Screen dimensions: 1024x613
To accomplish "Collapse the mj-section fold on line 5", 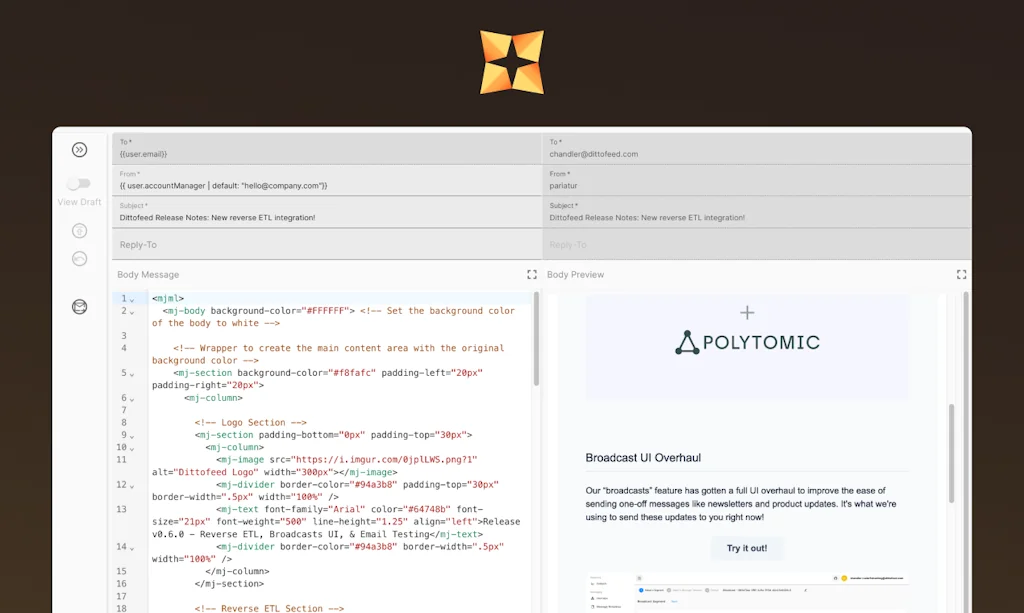I will [133, 372].
